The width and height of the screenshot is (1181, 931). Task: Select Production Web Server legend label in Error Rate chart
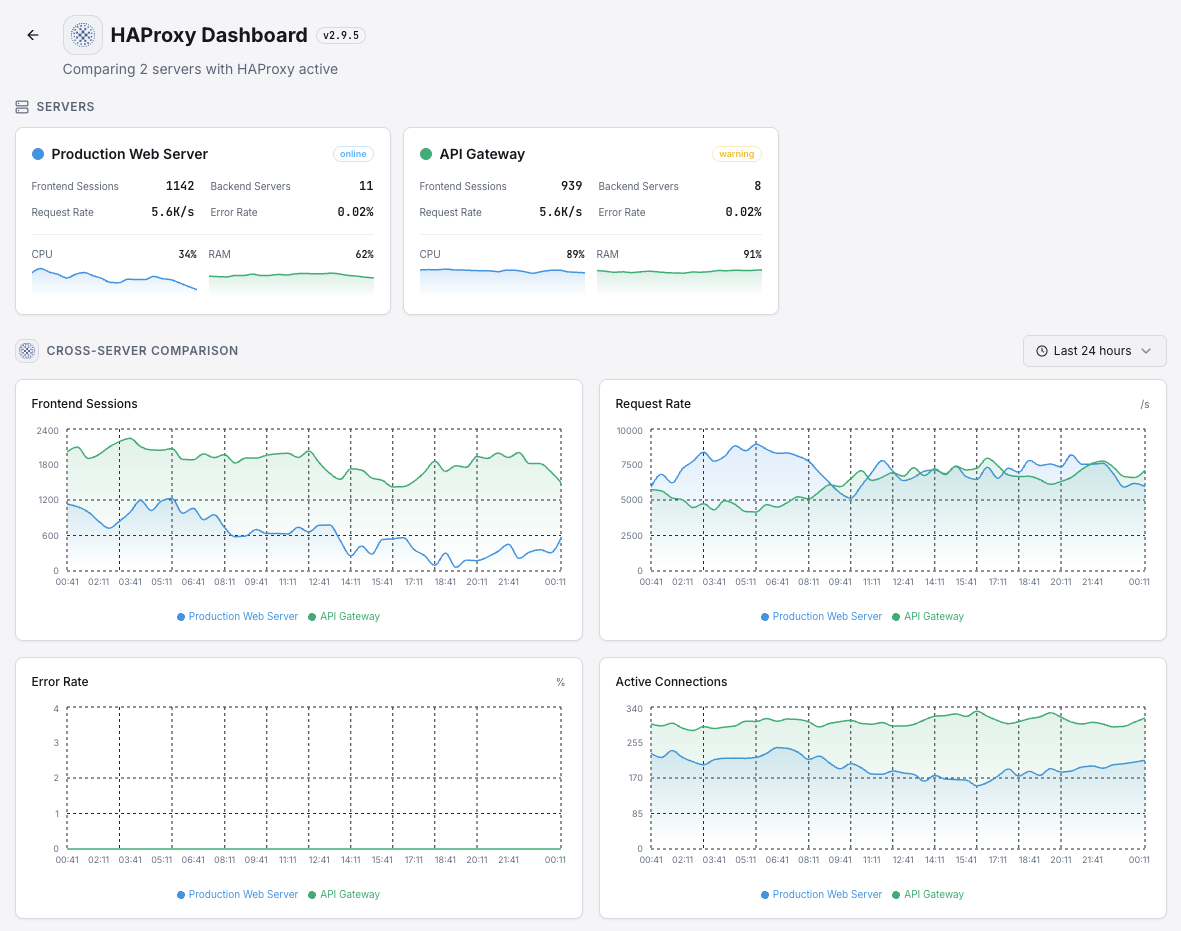click(243, 894)
